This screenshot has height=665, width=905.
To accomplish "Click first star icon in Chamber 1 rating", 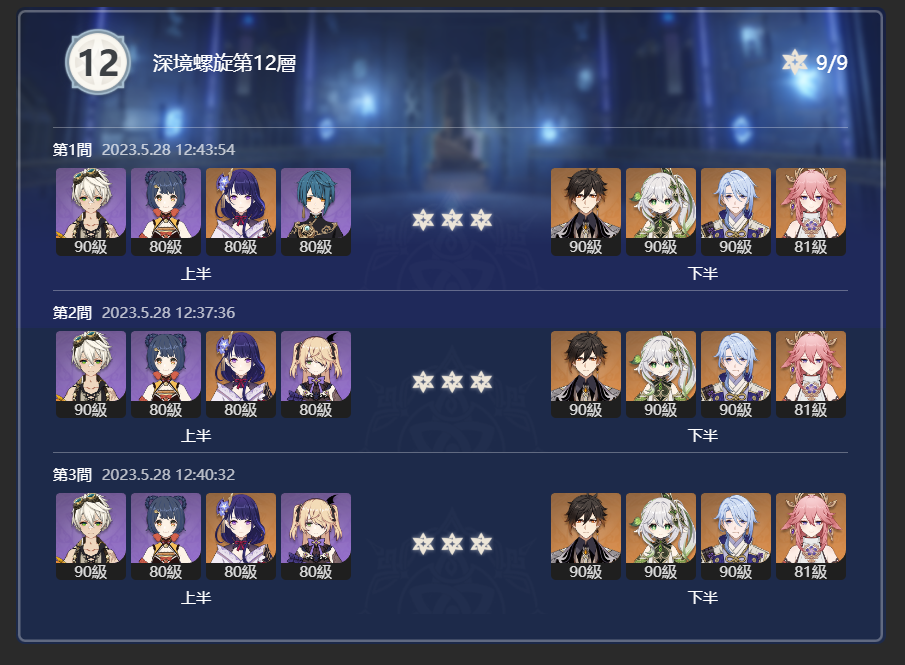I will (423, 219).
